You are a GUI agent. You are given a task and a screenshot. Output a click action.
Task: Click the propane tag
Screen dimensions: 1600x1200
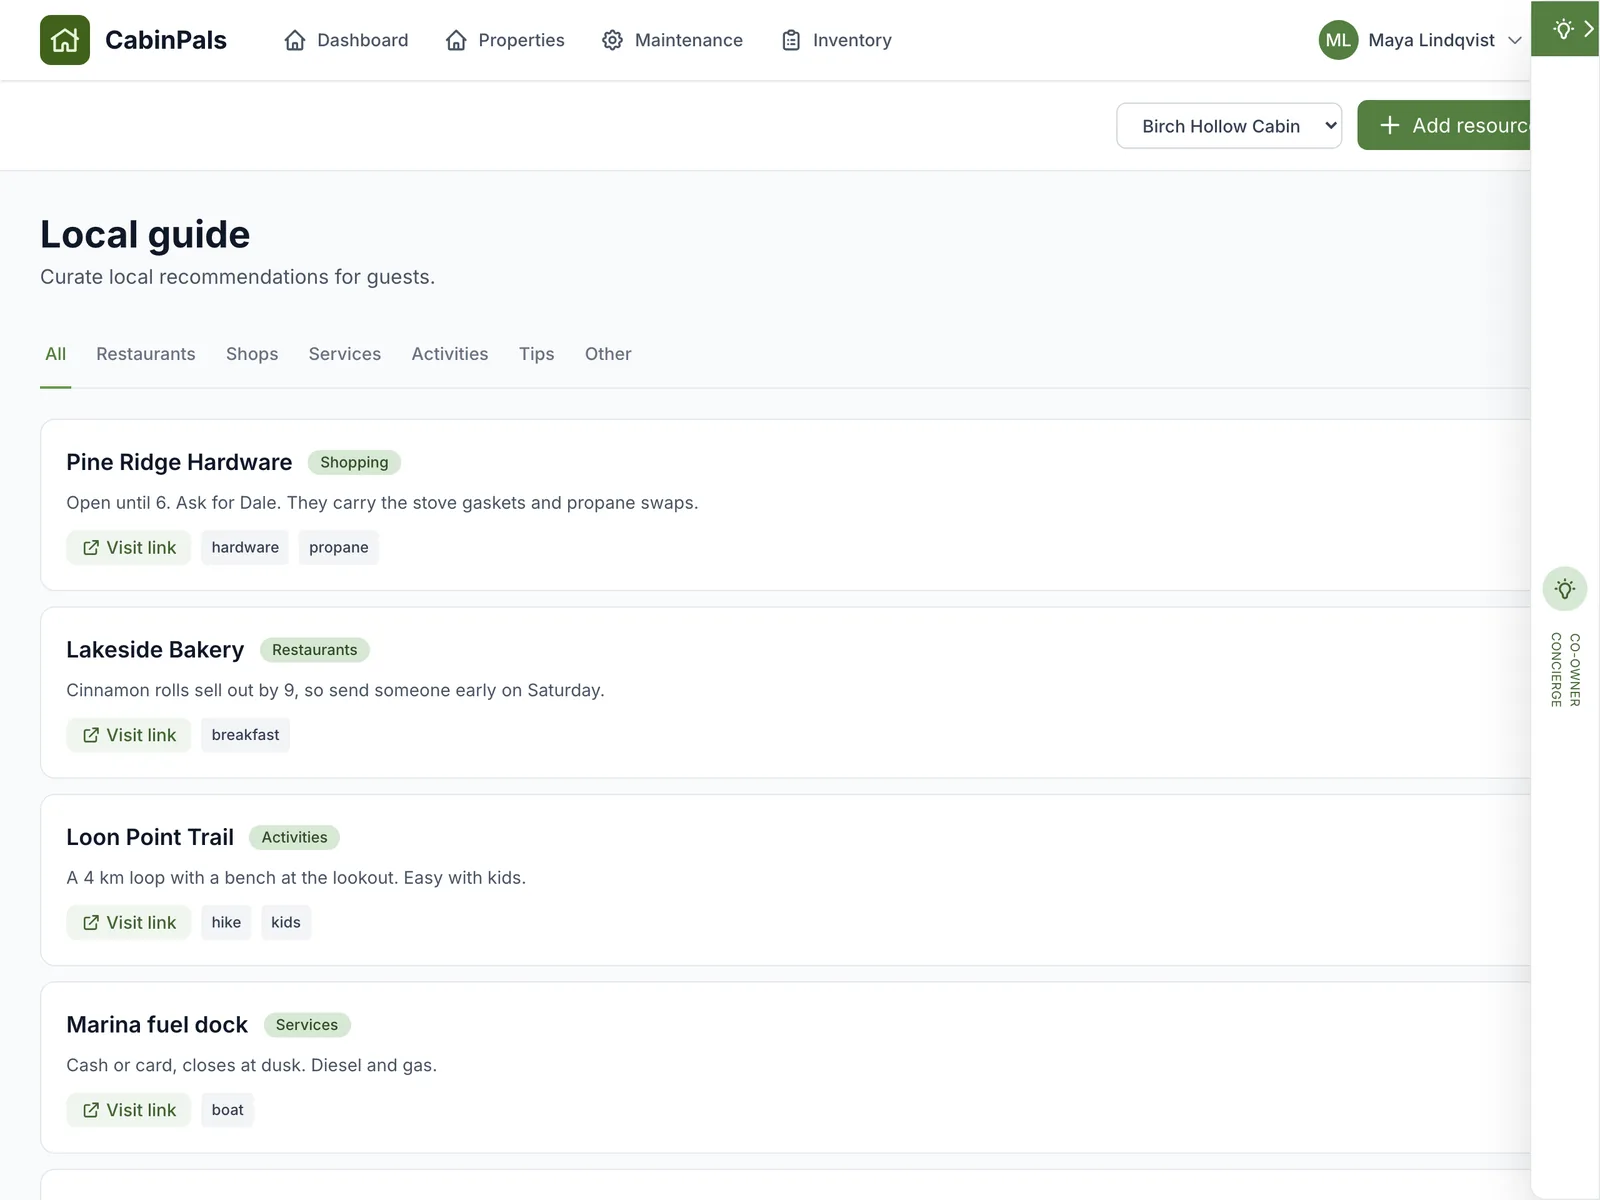pyautogui.click(x=339, y=547)
